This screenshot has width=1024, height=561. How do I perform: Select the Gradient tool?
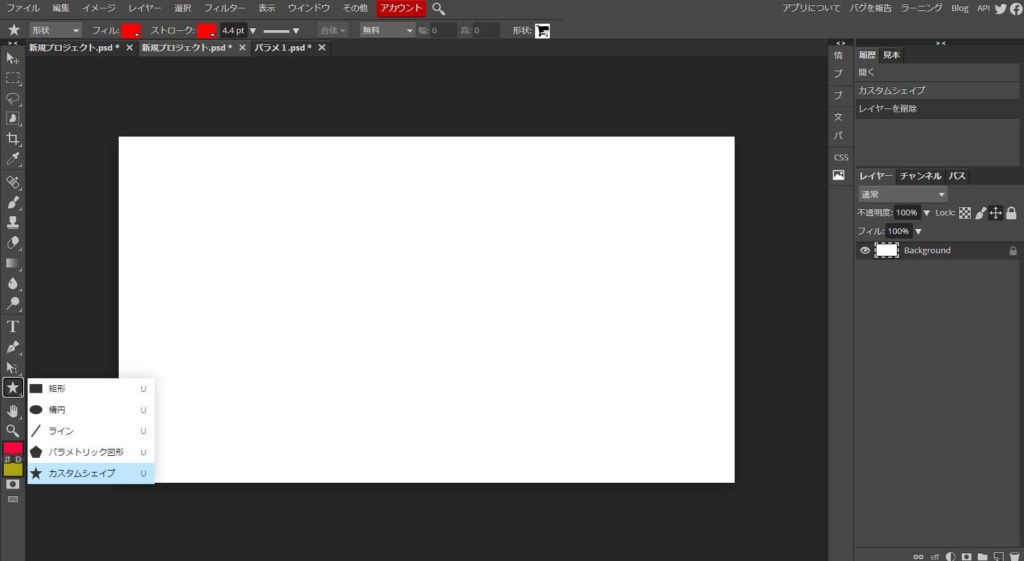(x=13, y=263)
